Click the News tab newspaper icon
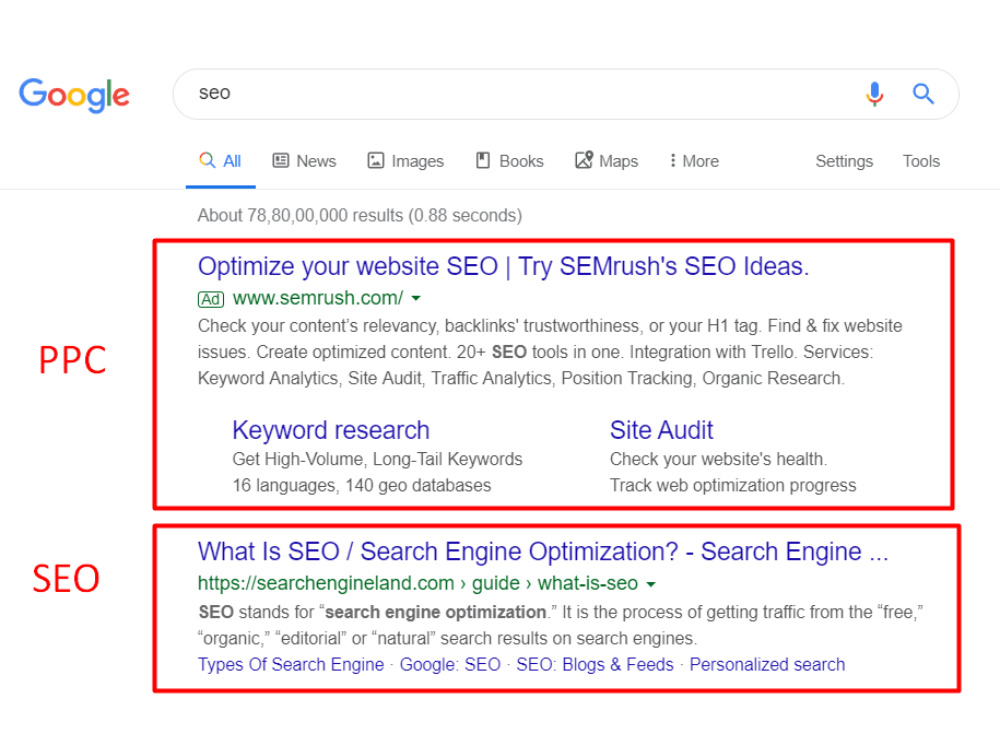1000x750 pixels. [x=281, y=160]
